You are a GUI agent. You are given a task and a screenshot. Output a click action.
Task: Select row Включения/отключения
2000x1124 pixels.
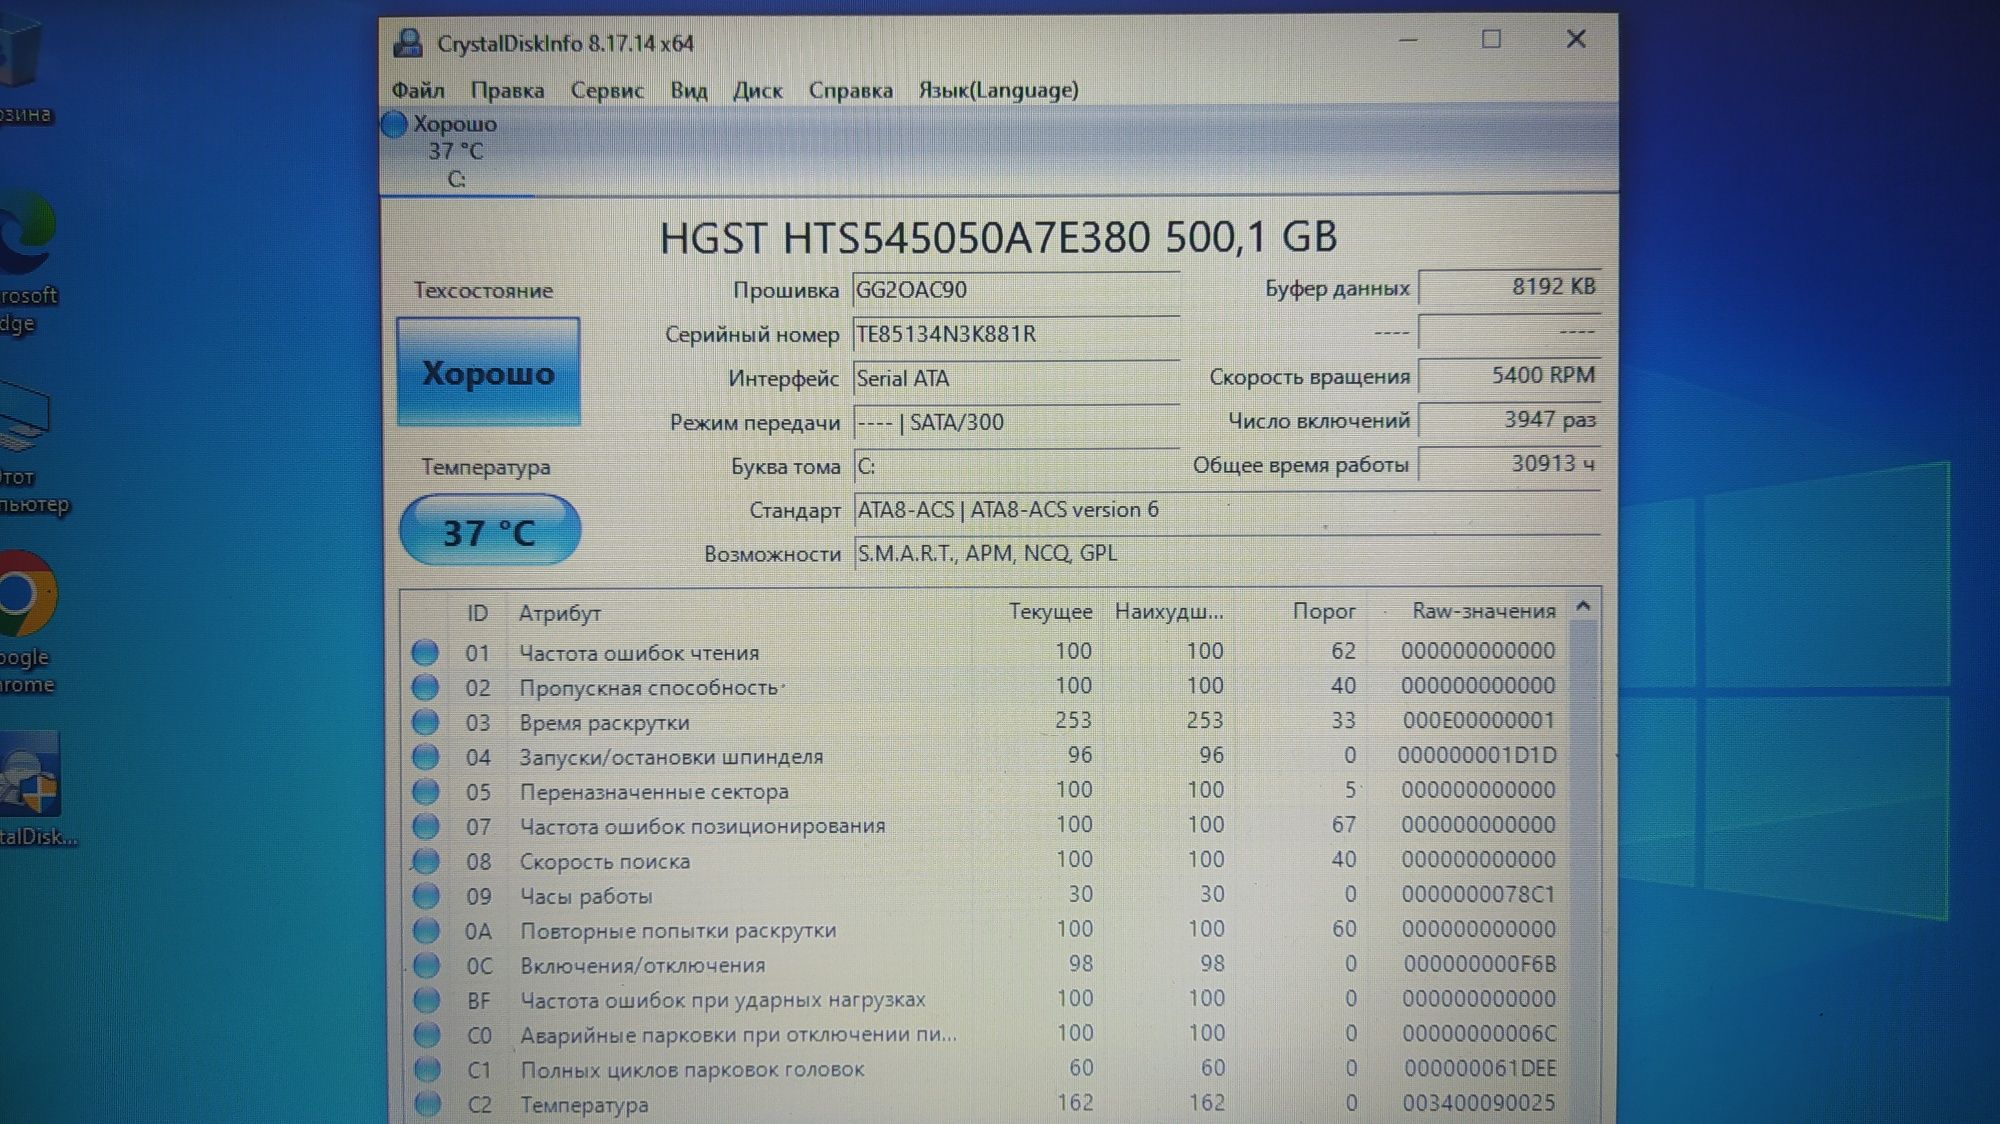(x=984, y=965)
